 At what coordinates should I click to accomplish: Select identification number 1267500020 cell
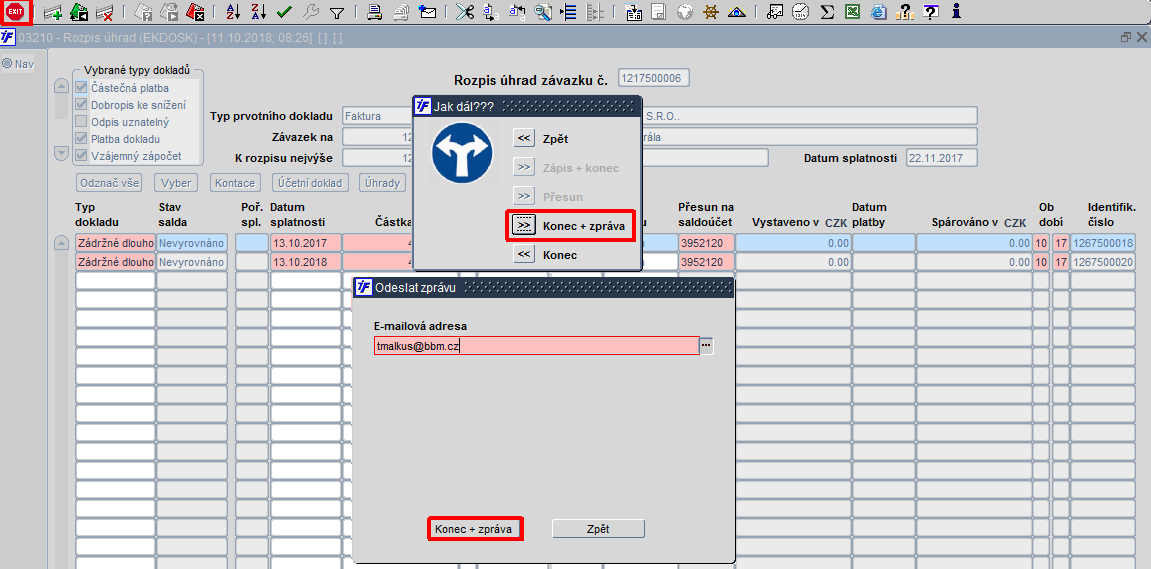(x=1103, y=262)
